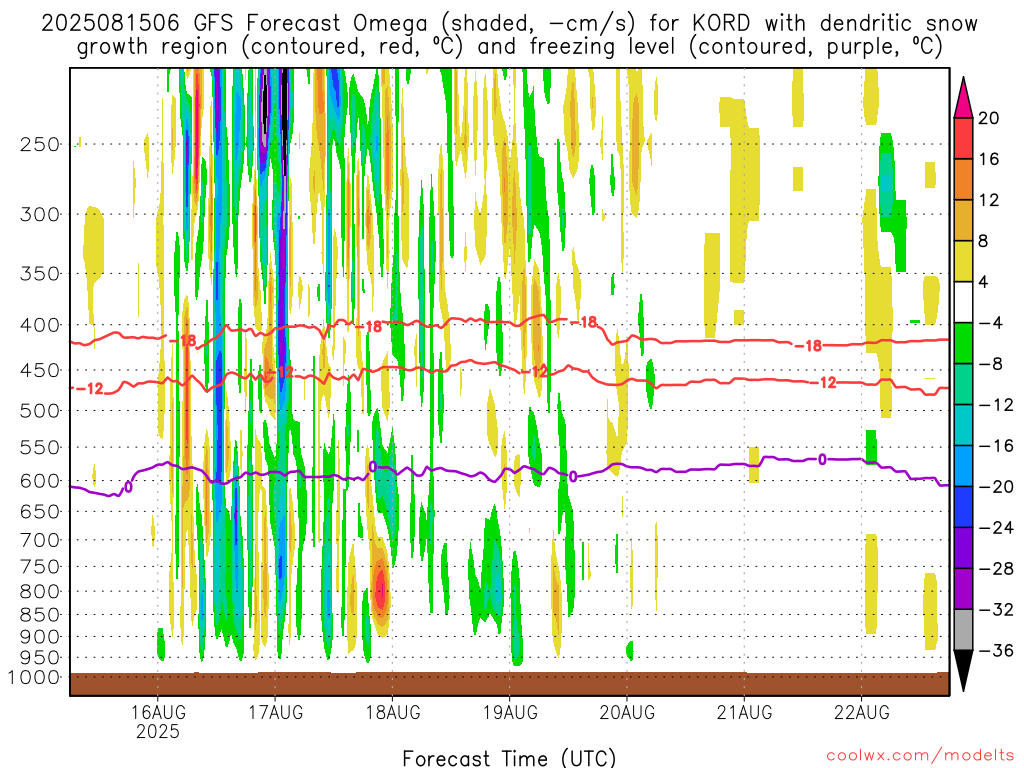The width and height of the screenshot is (1024, 768).
Task: Click the -12 contour label at left edge
Action: tap(90, 389)
